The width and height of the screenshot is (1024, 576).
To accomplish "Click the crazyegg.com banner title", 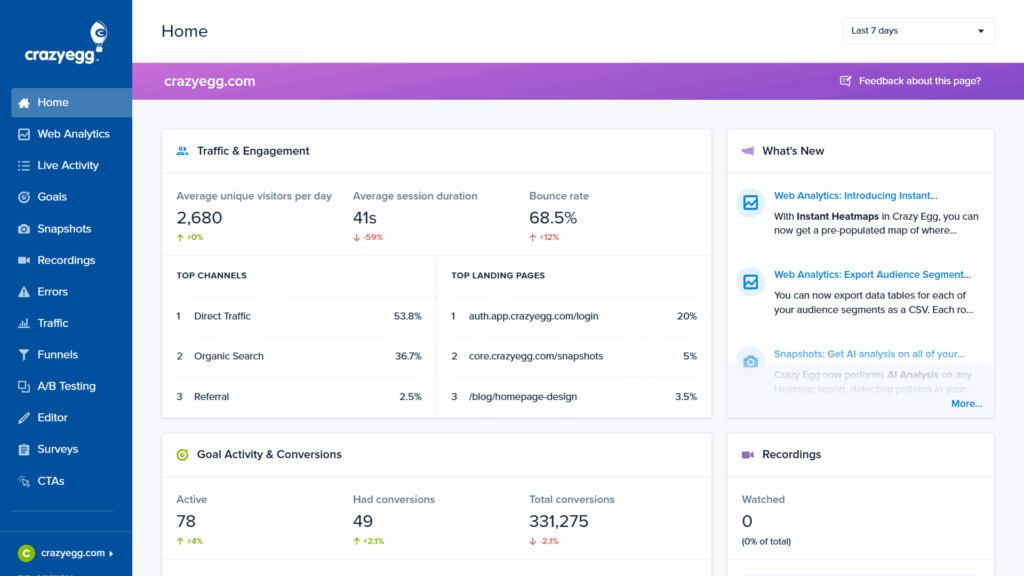I will (x=211, y=80).
